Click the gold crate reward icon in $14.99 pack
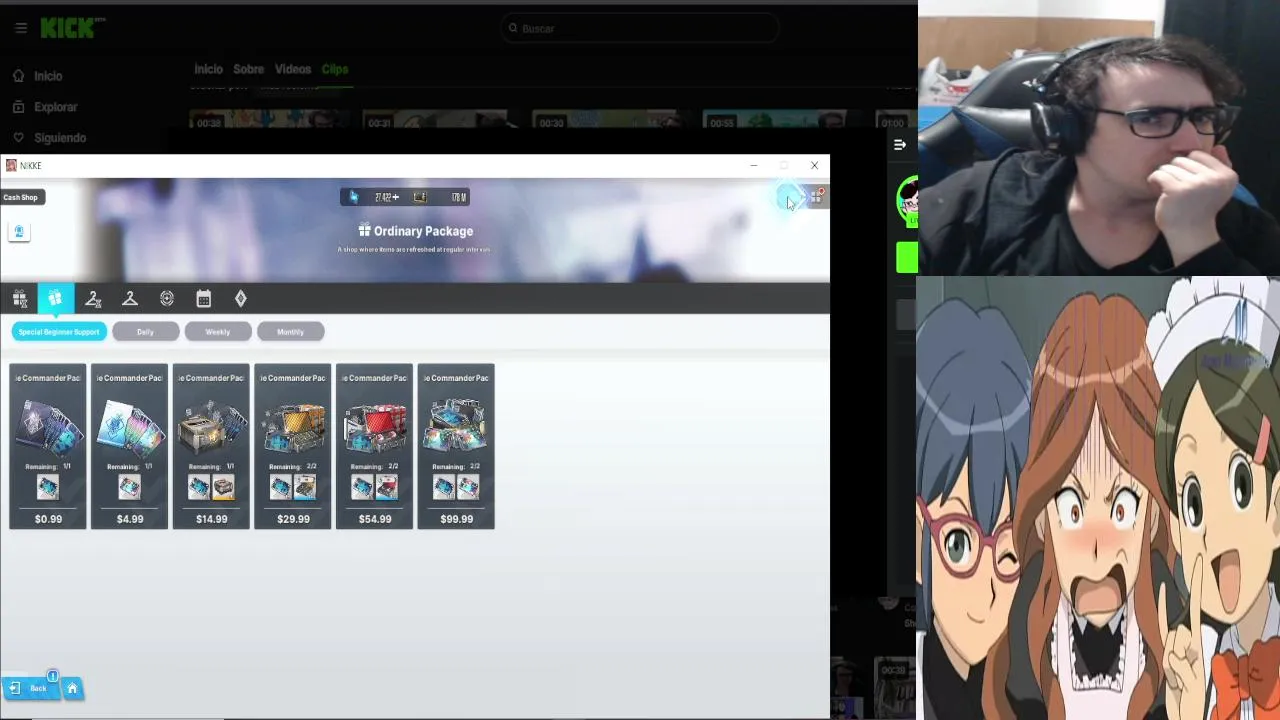Viewport: 1280px width, 720px height. tap(223, 487)
